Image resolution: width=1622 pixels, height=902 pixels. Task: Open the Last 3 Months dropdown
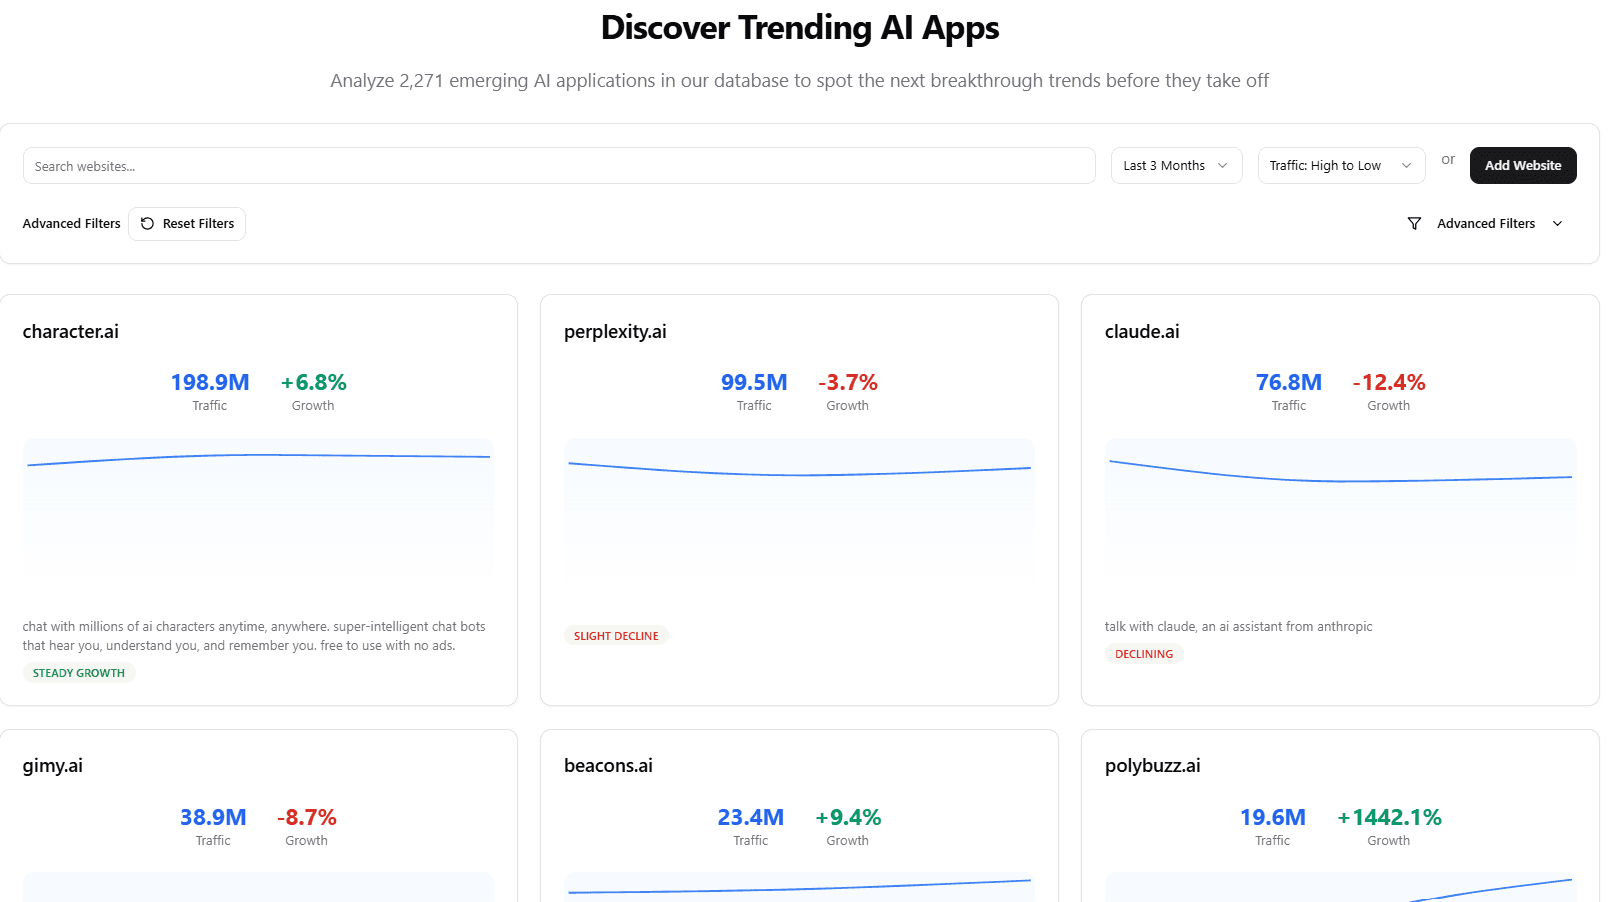click(1176, 166)
